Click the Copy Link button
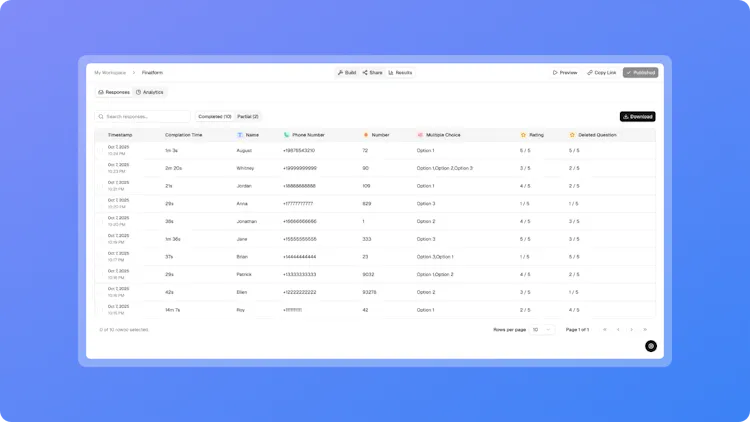This screenshot has width=750, height=422. (602, 73)
